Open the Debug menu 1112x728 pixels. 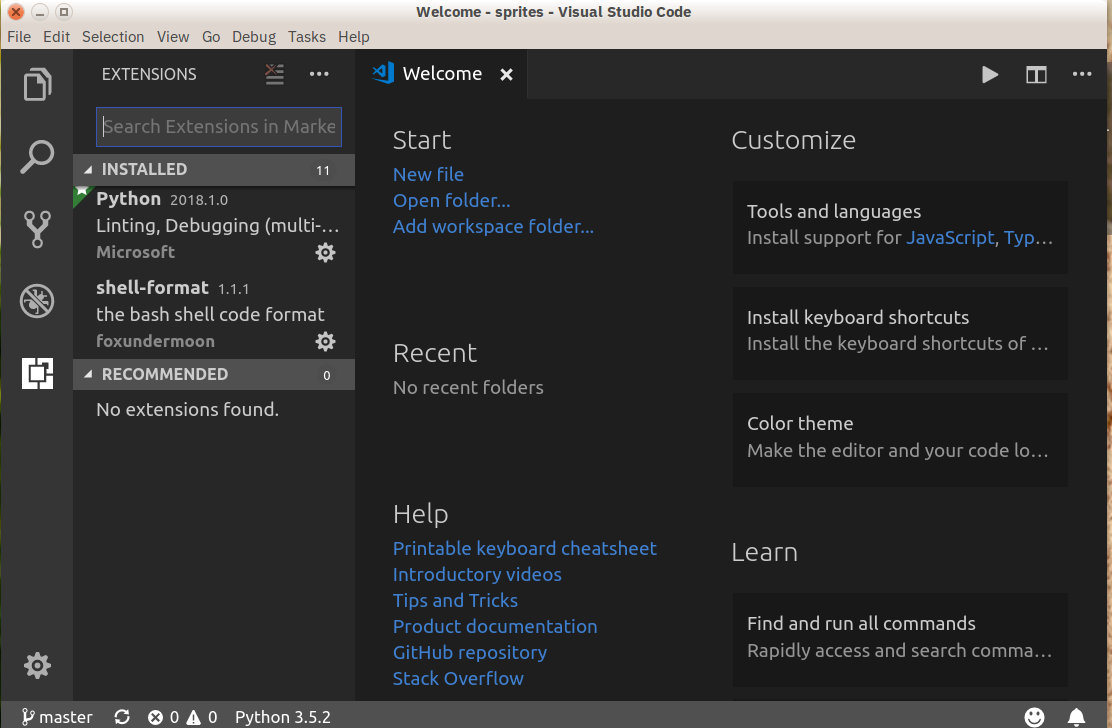click(253, 36)
